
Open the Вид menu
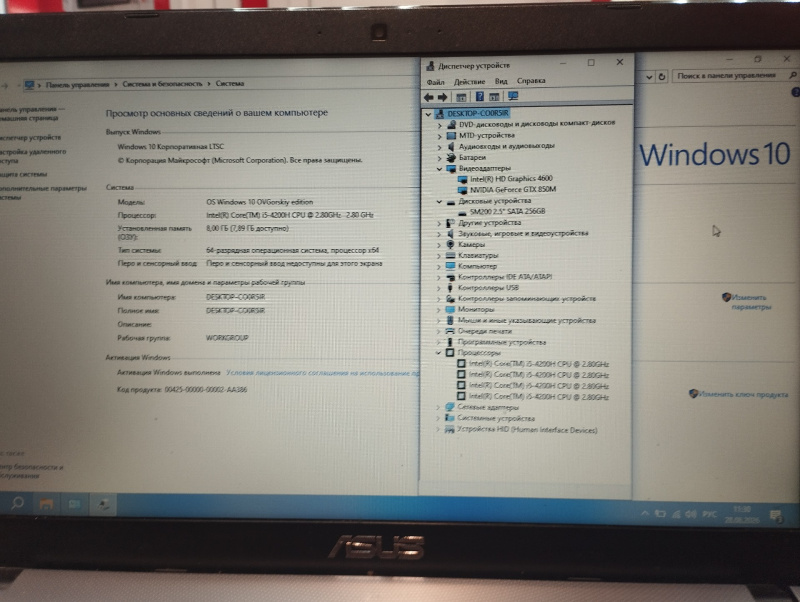(x=501, y=81)
